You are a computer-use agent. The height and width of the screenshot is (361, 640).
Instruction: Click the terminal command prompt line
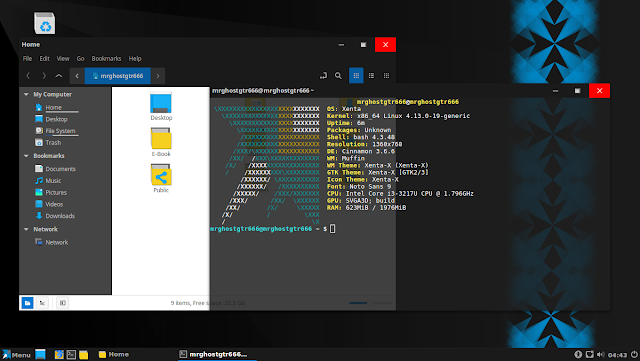pyautogui.click(x=273, y=229)
